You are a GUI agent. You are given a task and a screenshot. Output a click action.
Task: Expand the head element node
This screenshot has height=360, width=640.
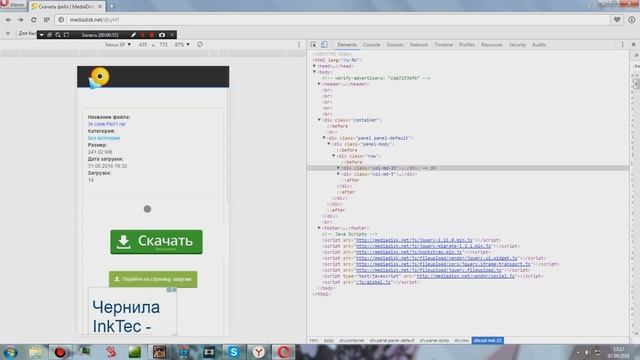point(314,66)
